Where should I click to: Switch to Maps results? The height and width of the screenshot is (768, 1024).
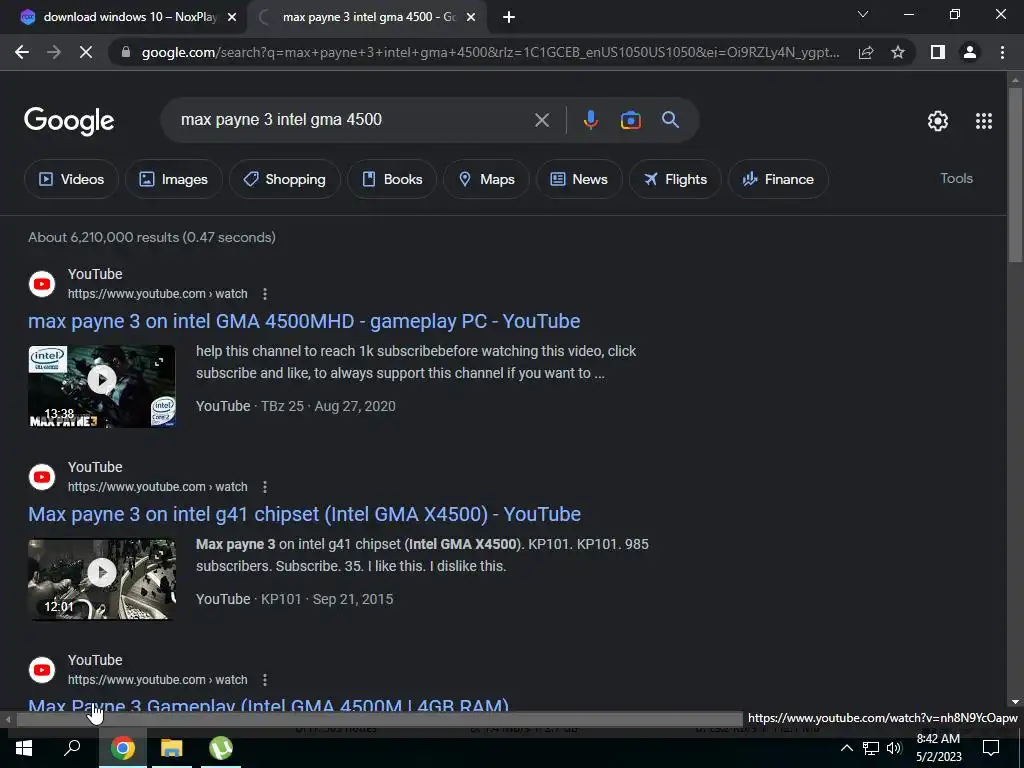[487, 179]
